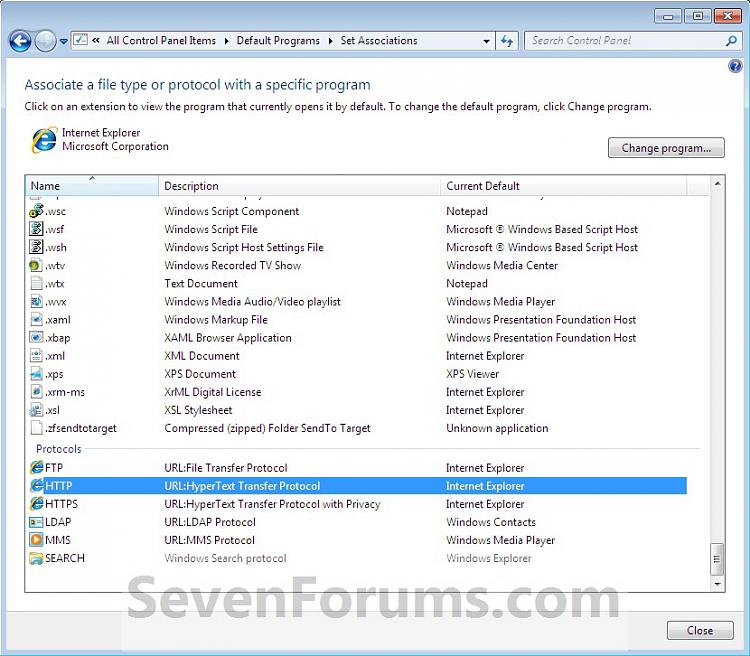
Task: Select the .xml document icon
Action: pyautogui.click(x=36, y=356)
